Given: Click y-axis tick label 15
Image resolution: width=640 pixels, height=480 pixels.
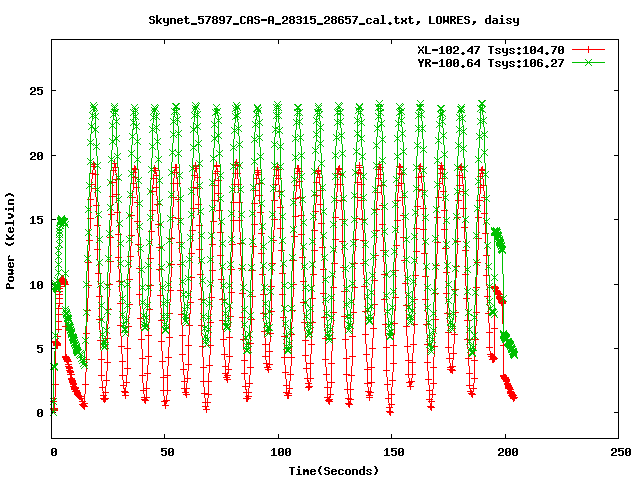Looking at the screenshot, I should pyautogui.click(x=36, y=220).
